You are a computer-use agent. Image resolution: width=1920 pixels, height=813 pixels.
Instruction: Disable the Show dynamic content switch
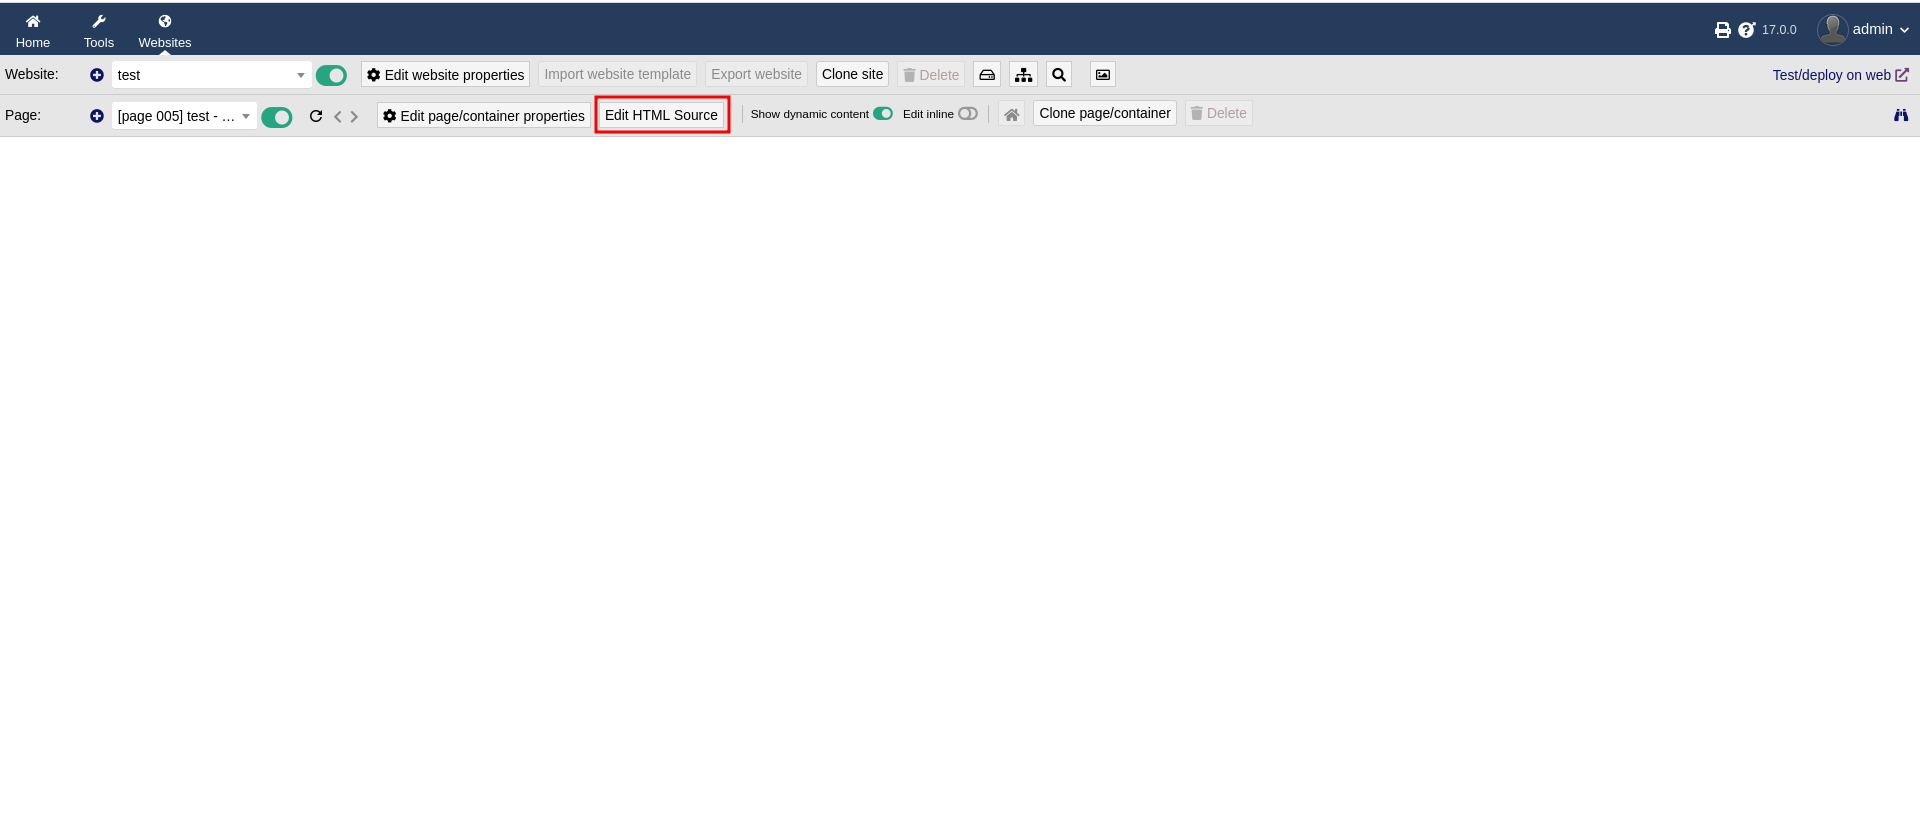click(x=882, y=114)
